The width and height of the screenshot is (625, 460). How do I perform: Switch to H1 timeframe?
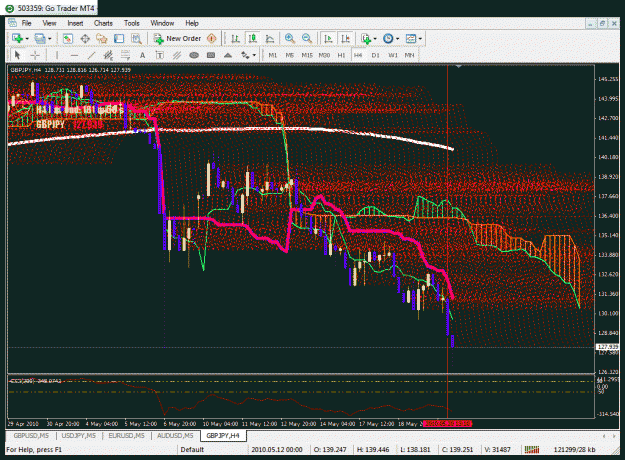[341, 55]
